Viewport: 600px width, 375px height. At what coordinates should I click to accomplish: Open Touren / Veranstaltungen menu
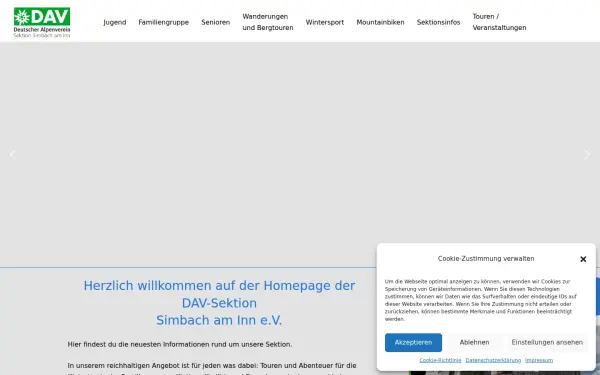(x=499, y=22)
